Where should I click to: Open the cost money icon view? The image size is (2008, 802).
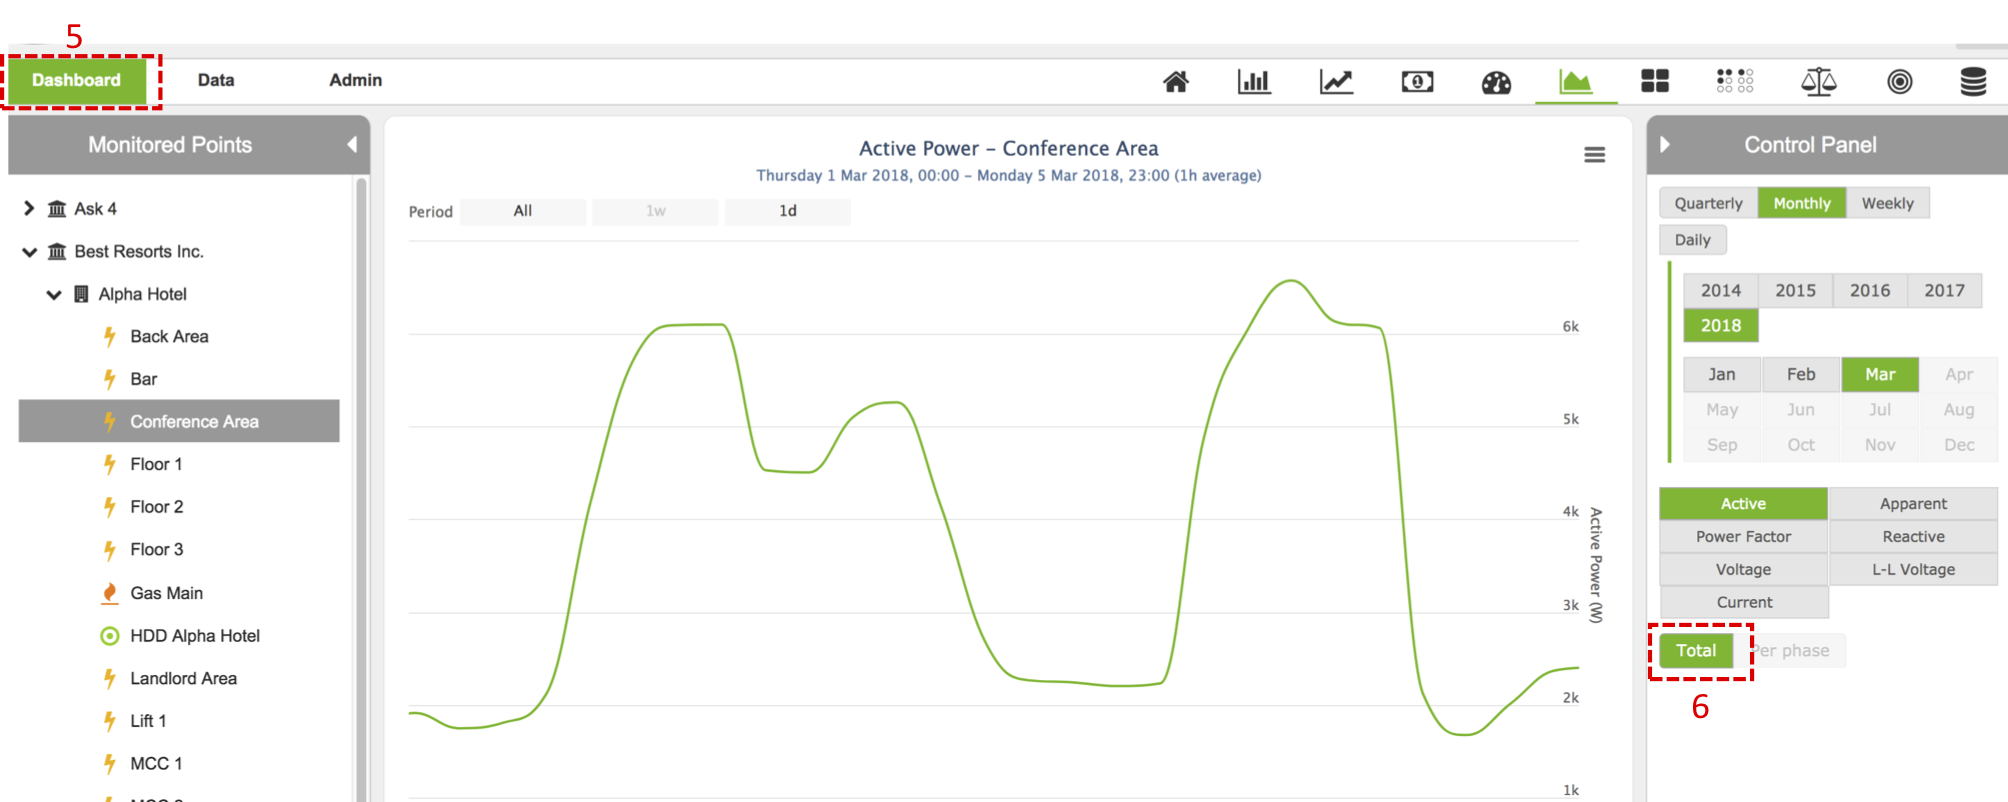pyautogui.click(x=1417, y=82)
